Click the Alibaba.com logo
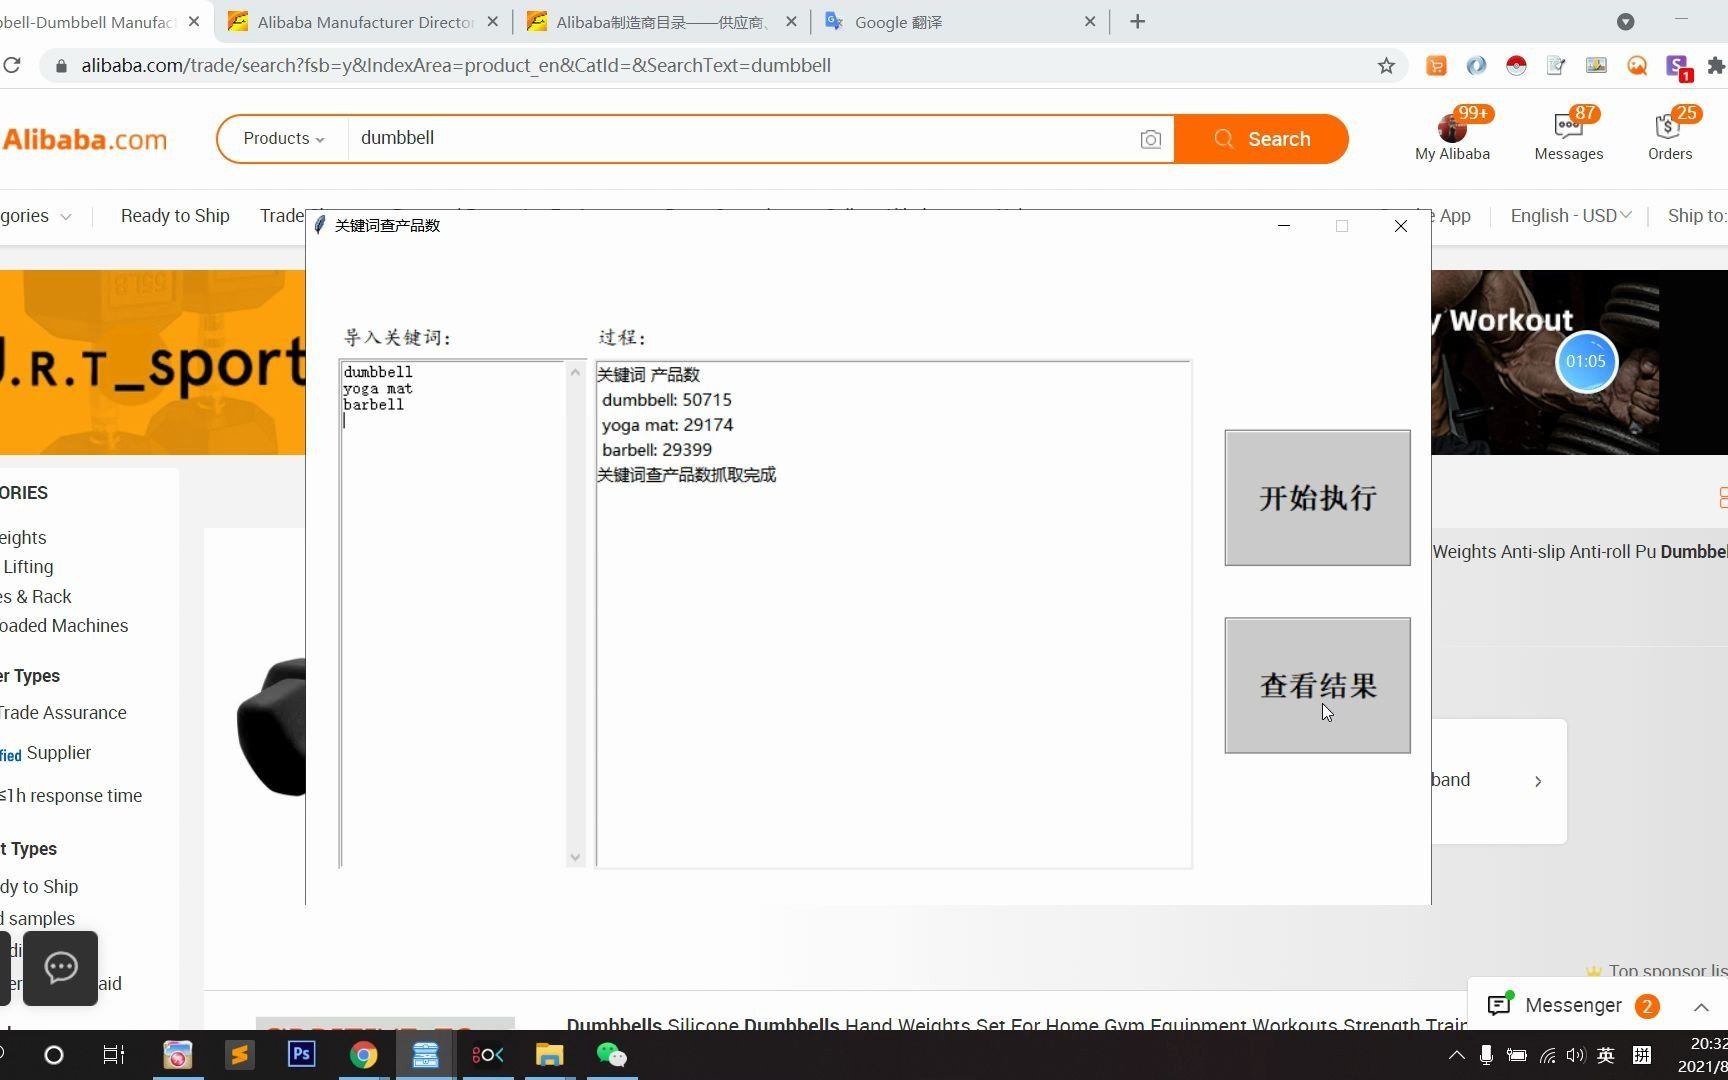This screenshot has height=1080, width=1728. (x=85, y=139)
